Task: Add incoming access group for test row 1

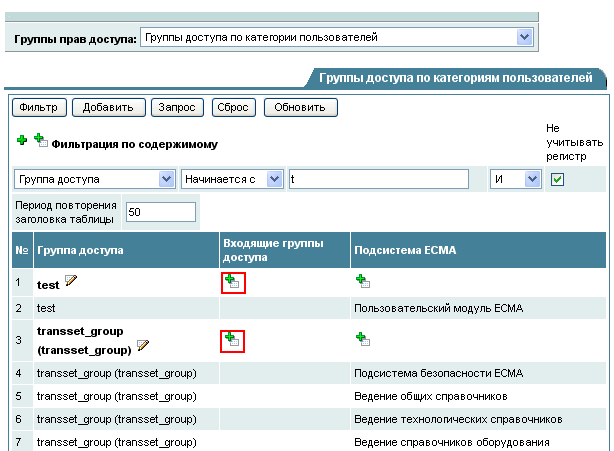Action: [232, 281]
